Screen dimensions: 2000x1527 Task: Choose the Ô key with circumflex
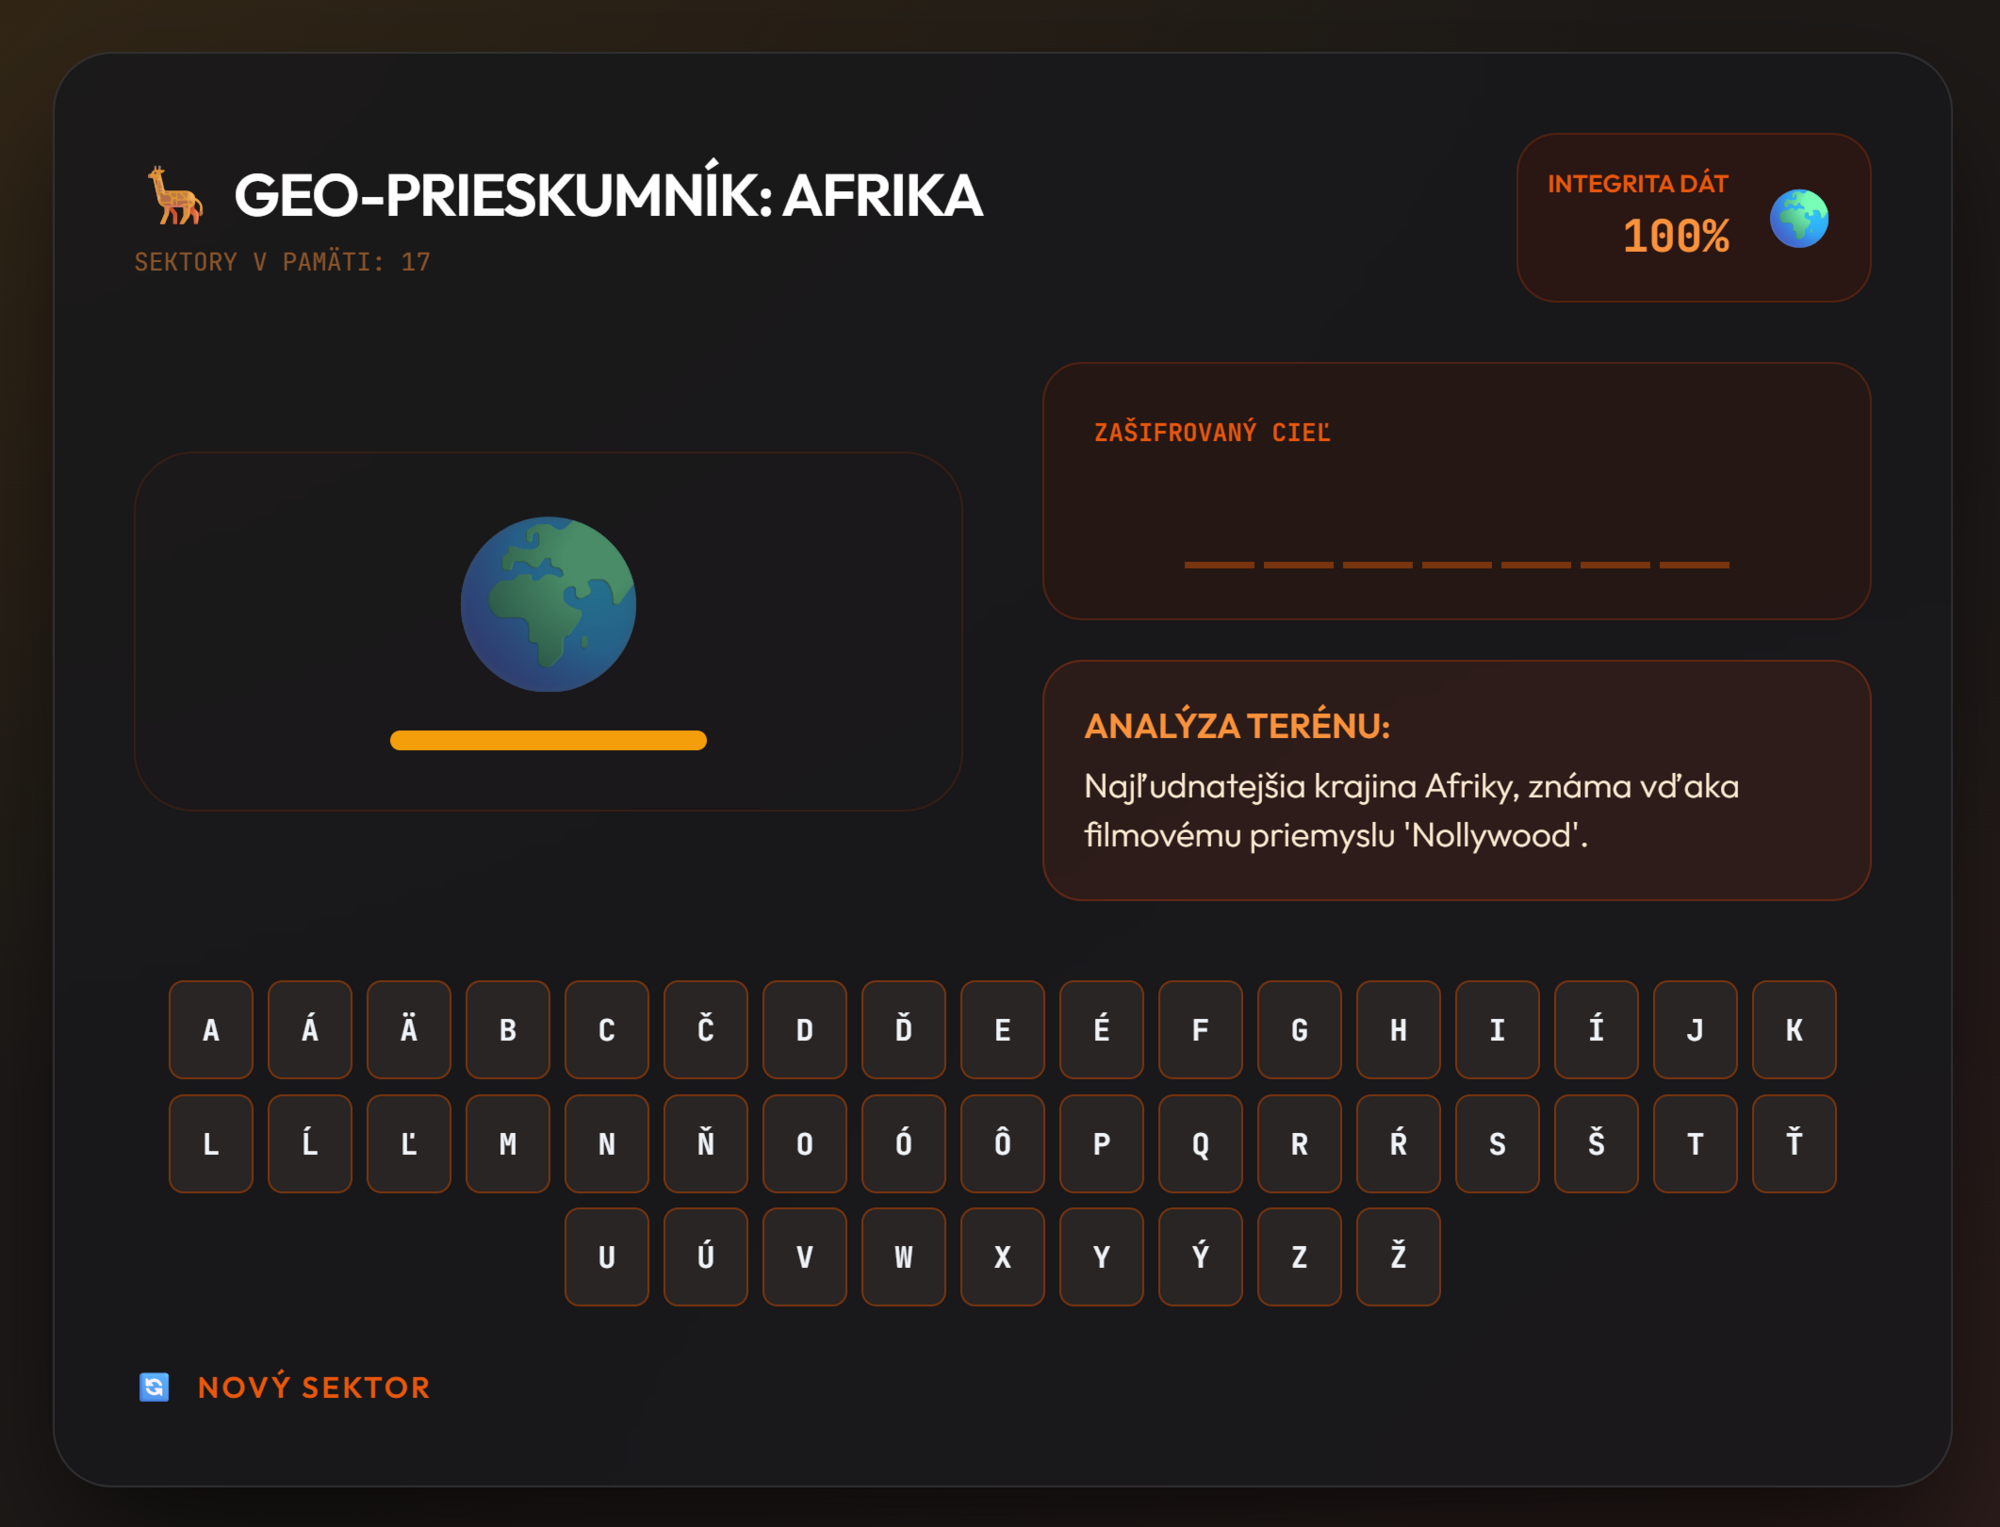[x=1002, y=1144]
